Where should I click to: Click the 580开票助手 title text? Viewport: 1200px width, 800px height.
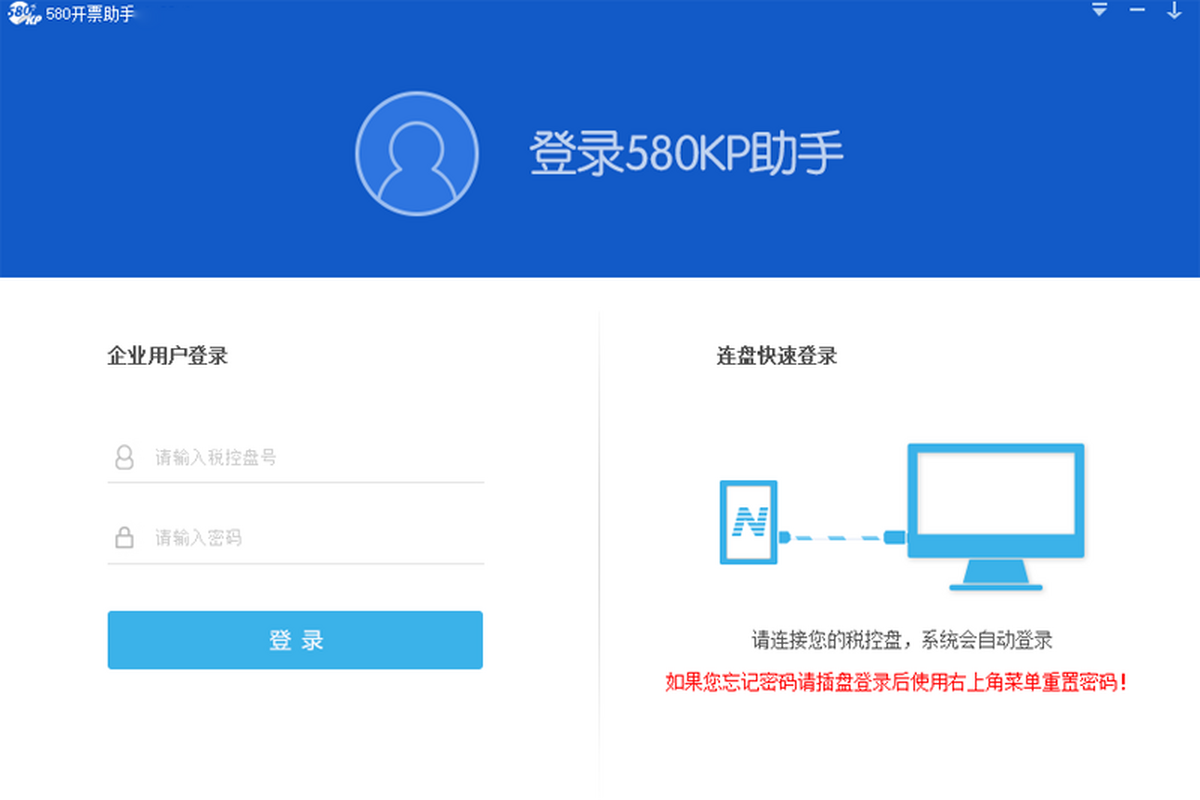click(90, 15)
